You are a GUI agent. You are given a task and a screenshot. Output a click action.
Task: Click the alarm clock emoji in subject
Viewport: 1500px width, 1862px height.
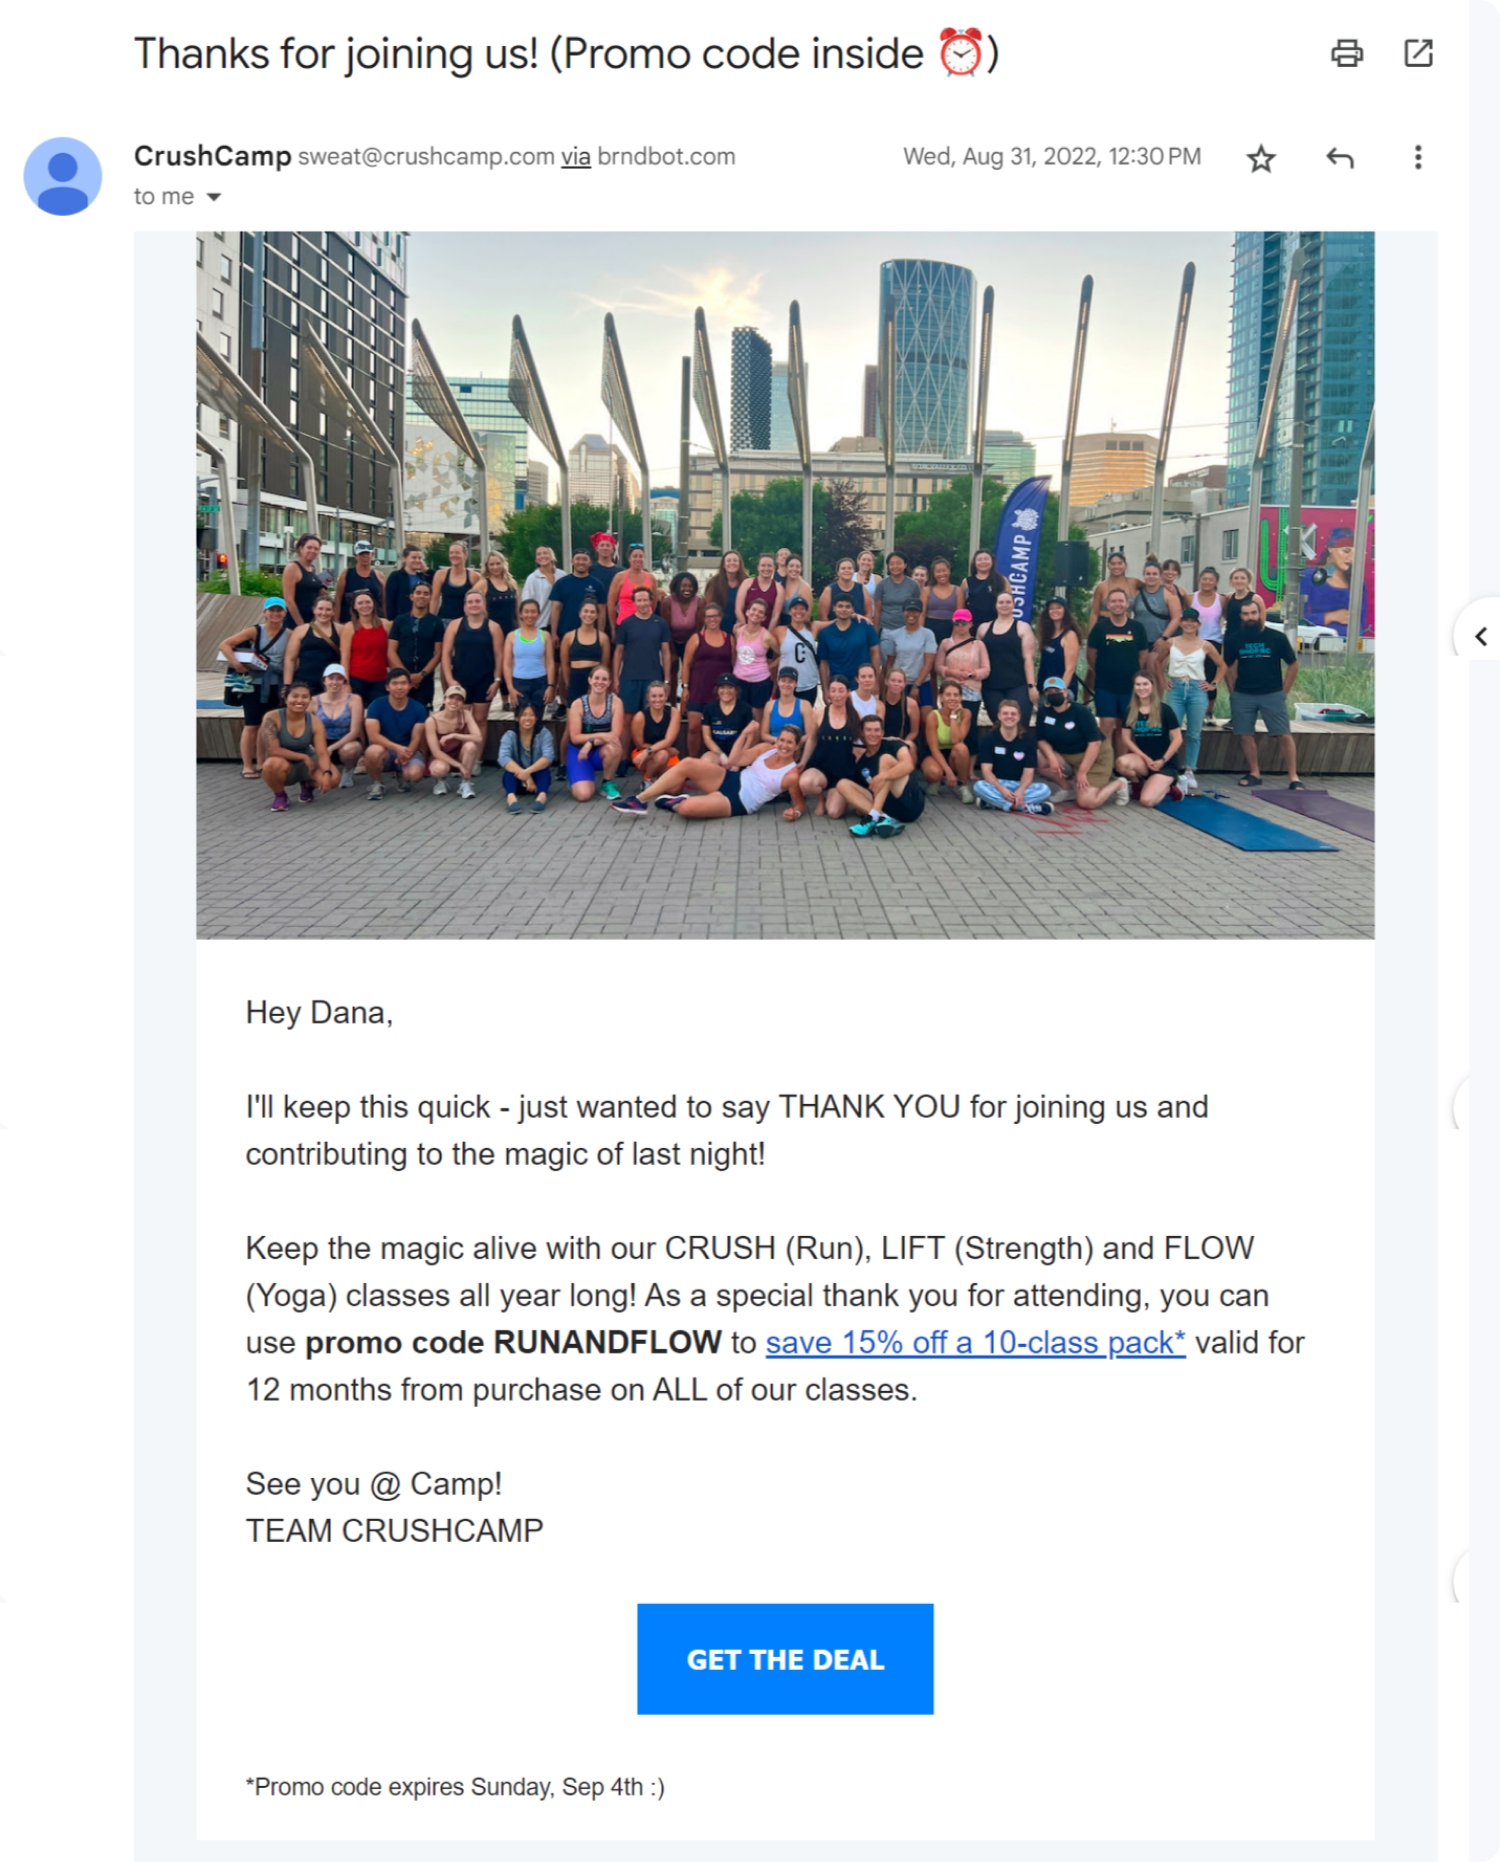[960, 53]
